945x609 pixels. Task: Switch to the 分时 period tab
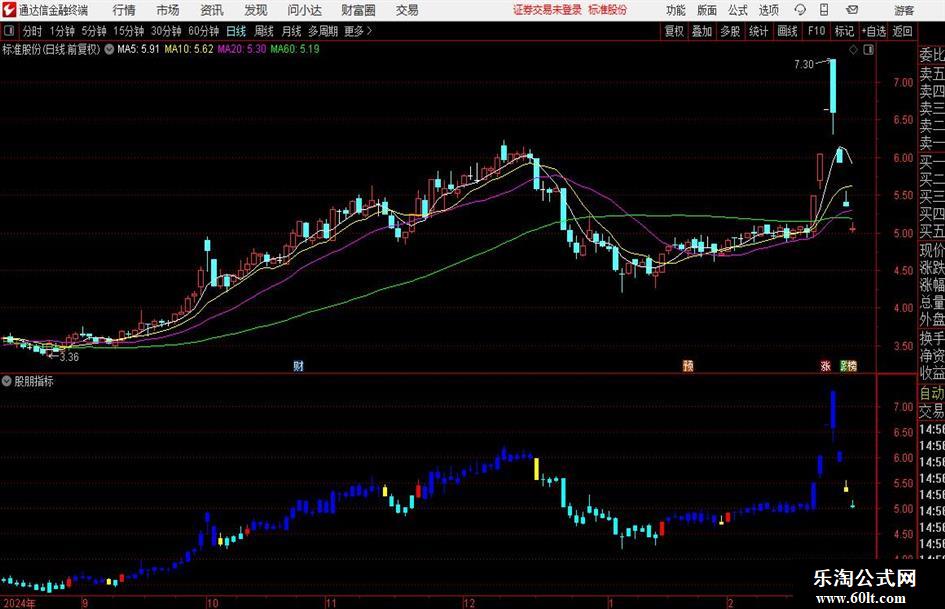click(33, 31)
